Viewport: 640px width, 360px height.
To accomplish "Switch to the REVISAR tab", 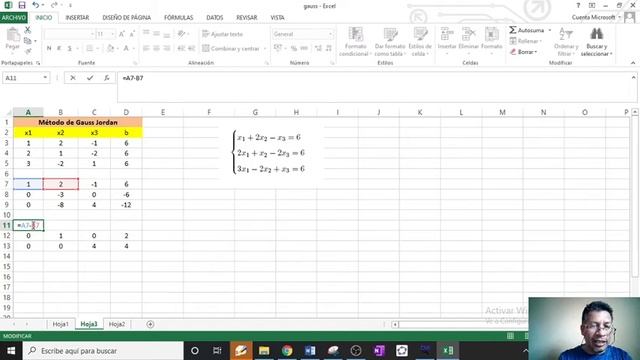I will [x=247, y=18].
